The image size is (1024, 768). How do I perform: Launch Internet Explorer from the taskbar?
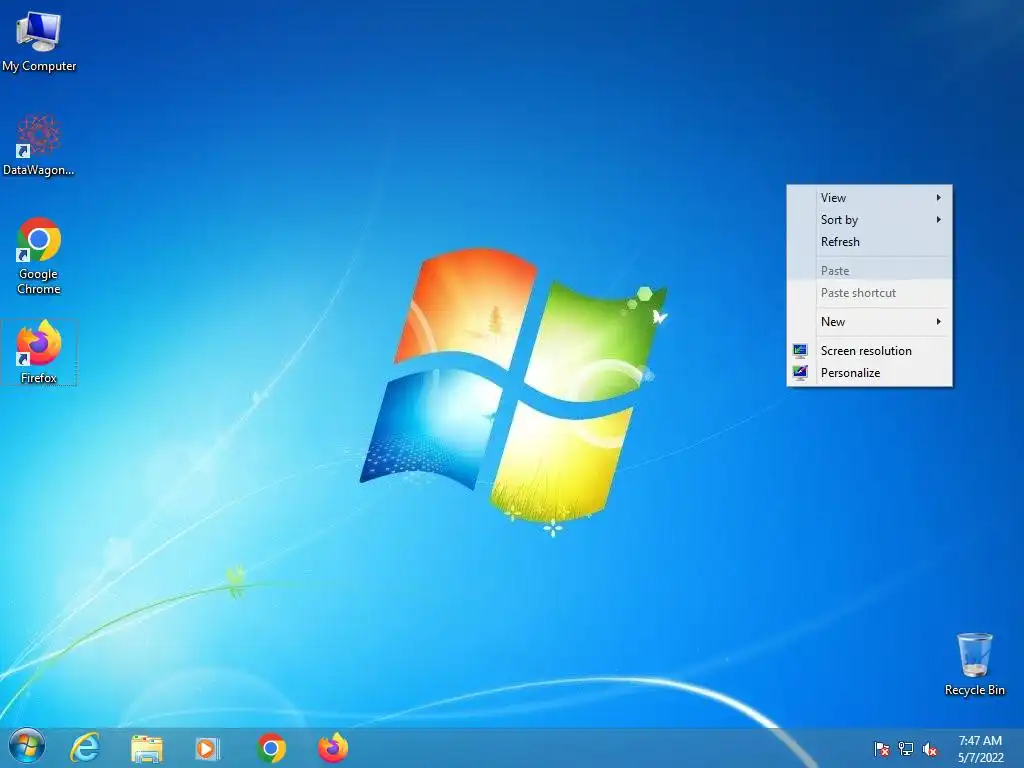tap(85, 748)
